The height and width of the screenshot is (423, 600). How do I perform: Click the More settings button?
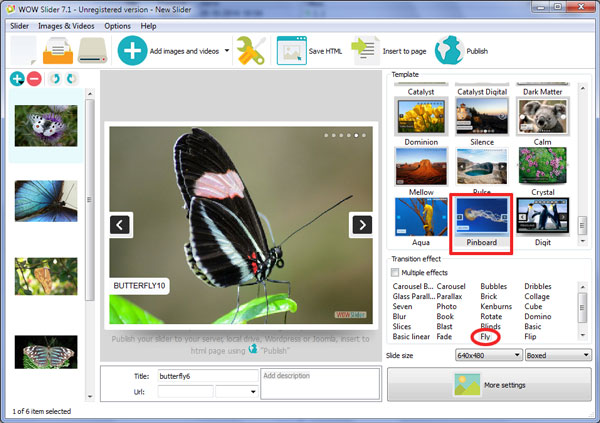pyautogui.click(x=489, y=385)
